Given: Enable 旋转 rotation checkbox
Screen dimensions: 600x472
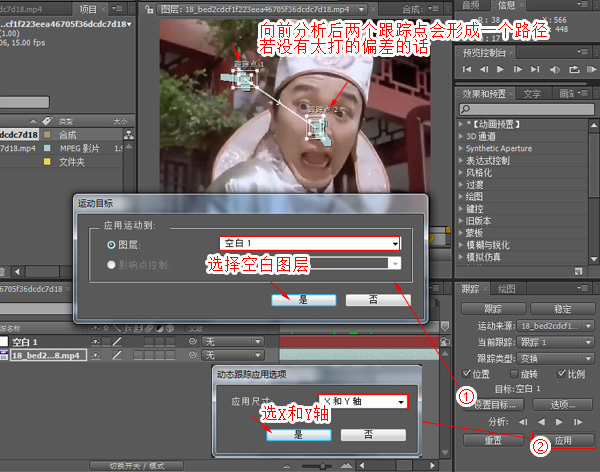Looking at the screenshot, I should pos(514,374).
